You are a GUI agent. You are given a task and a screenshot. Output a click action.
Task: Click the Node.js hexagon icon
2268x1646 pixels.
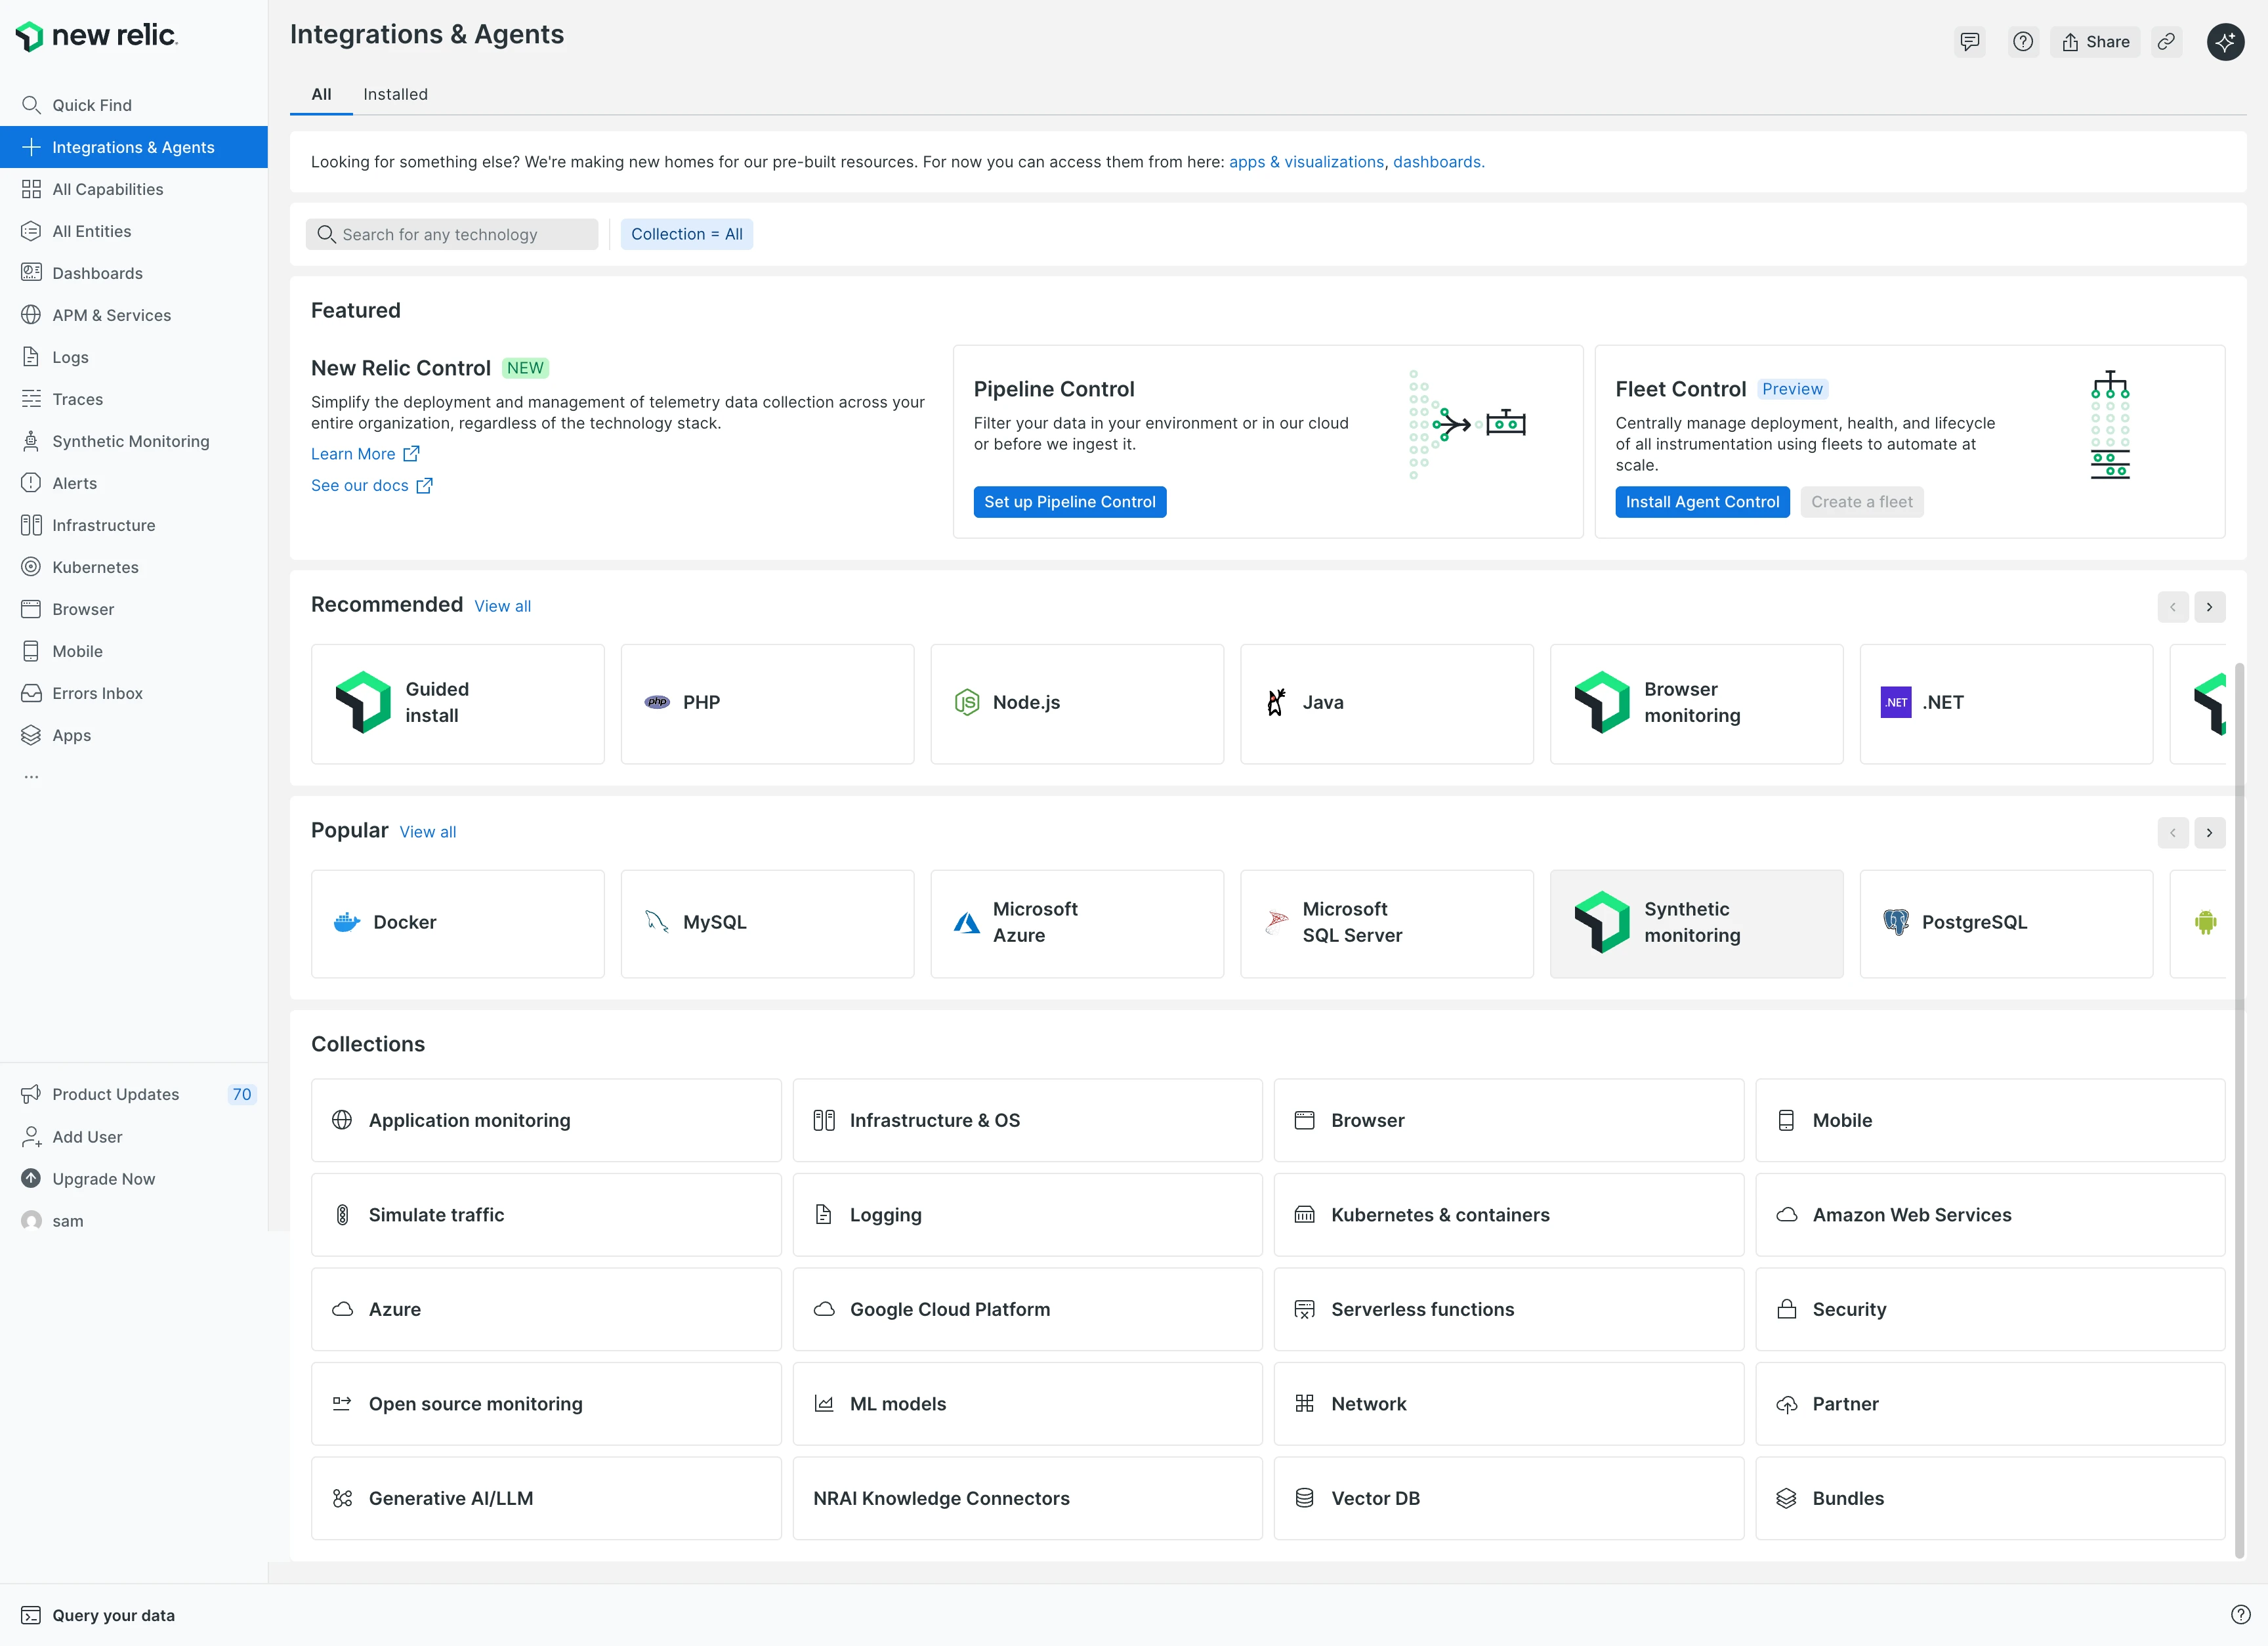click(967, 702)
